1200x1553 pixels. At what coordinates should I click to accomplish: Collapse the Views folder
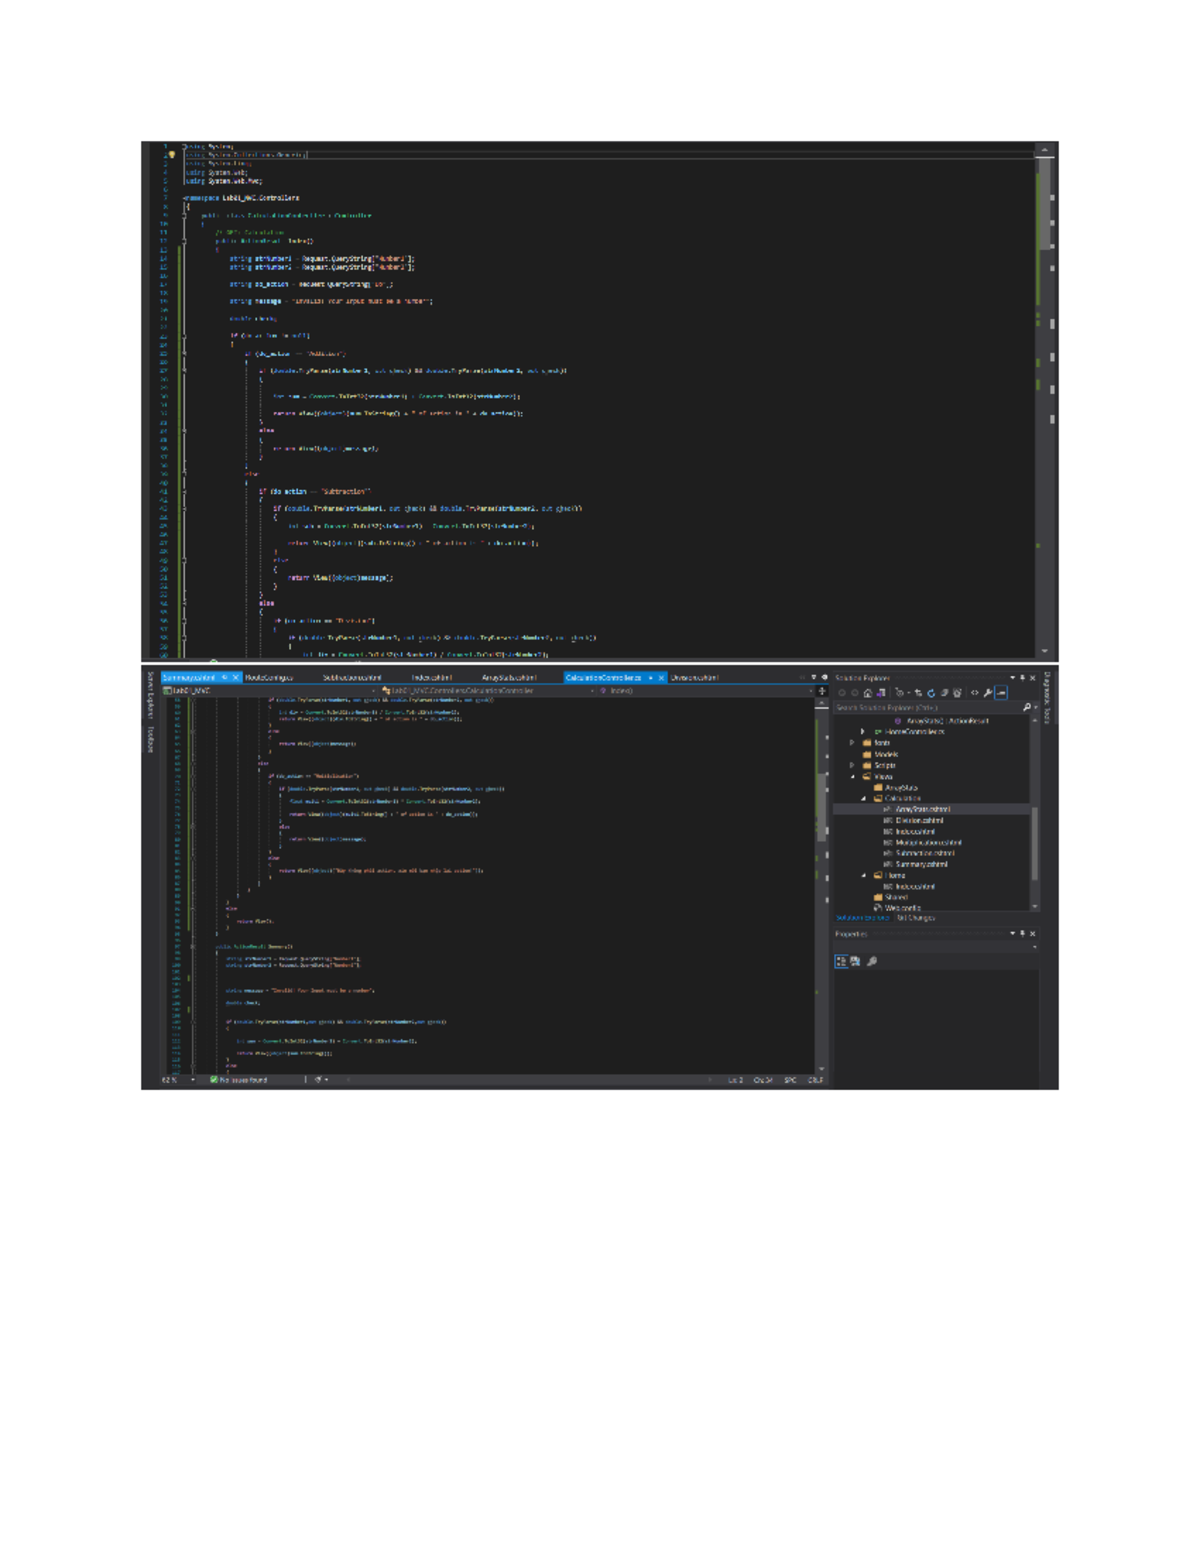coord(853,776)
